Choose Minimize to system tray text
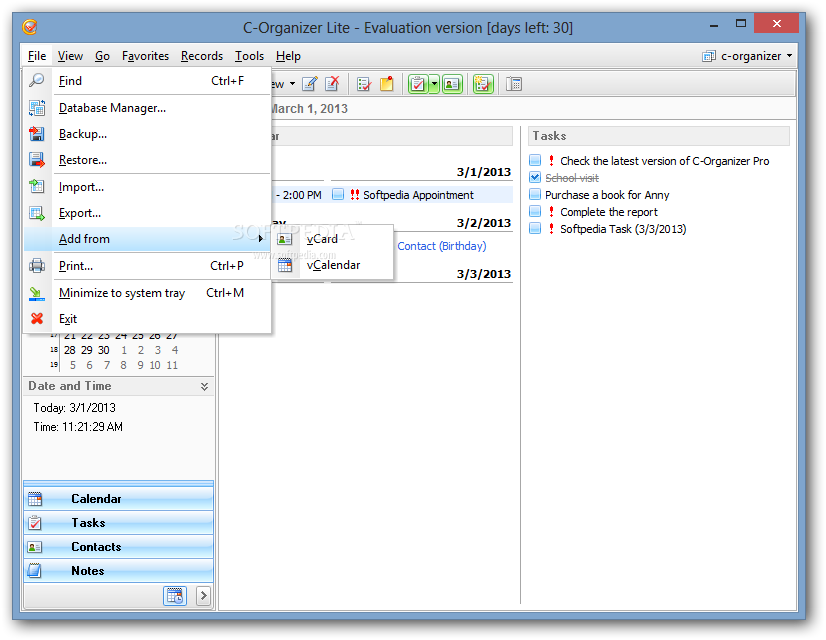The width and height of the screenshot is (826, 640). tap(122, 293)
